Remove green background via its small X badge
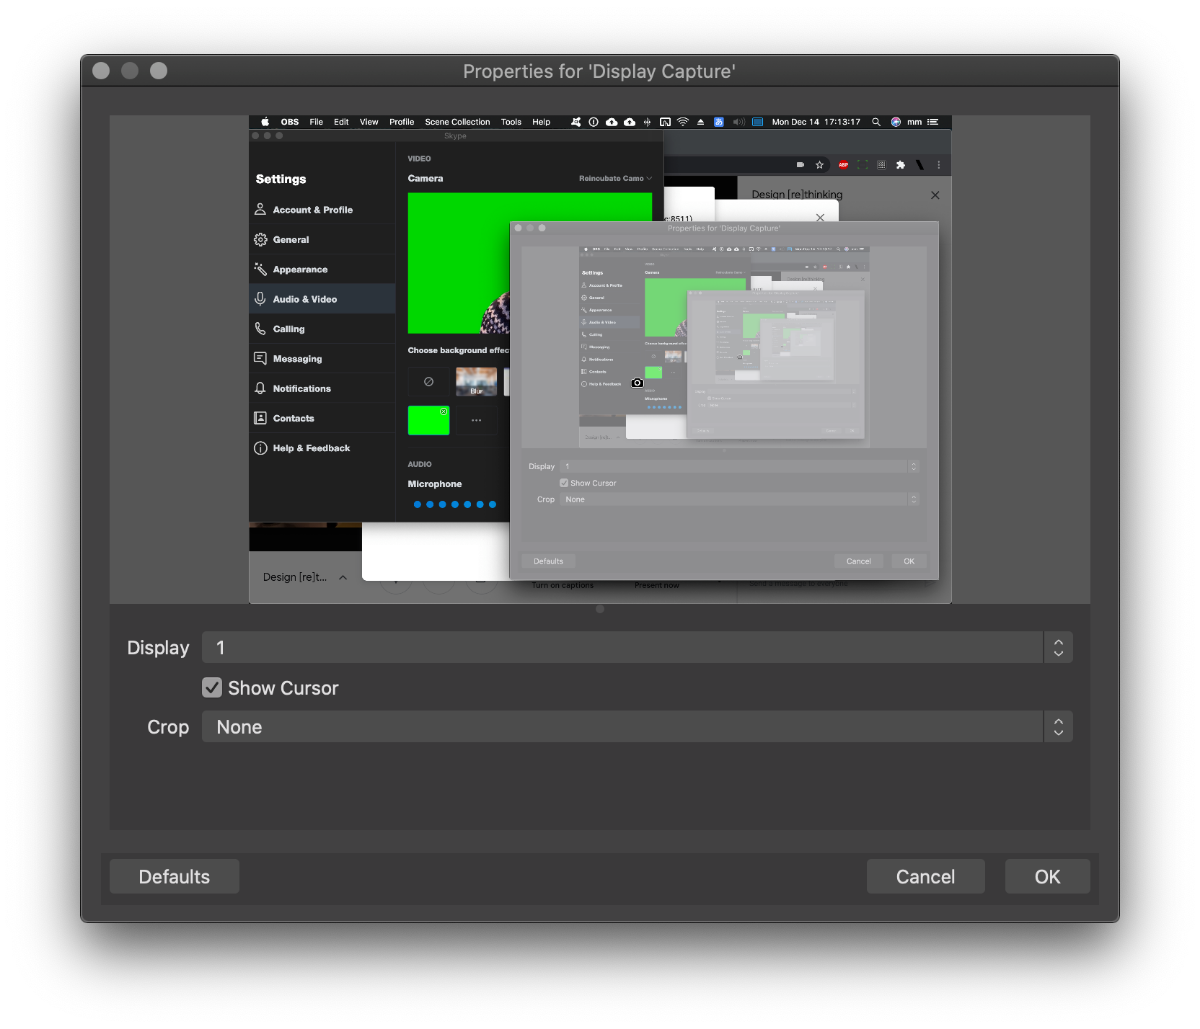 click(444, 411)
